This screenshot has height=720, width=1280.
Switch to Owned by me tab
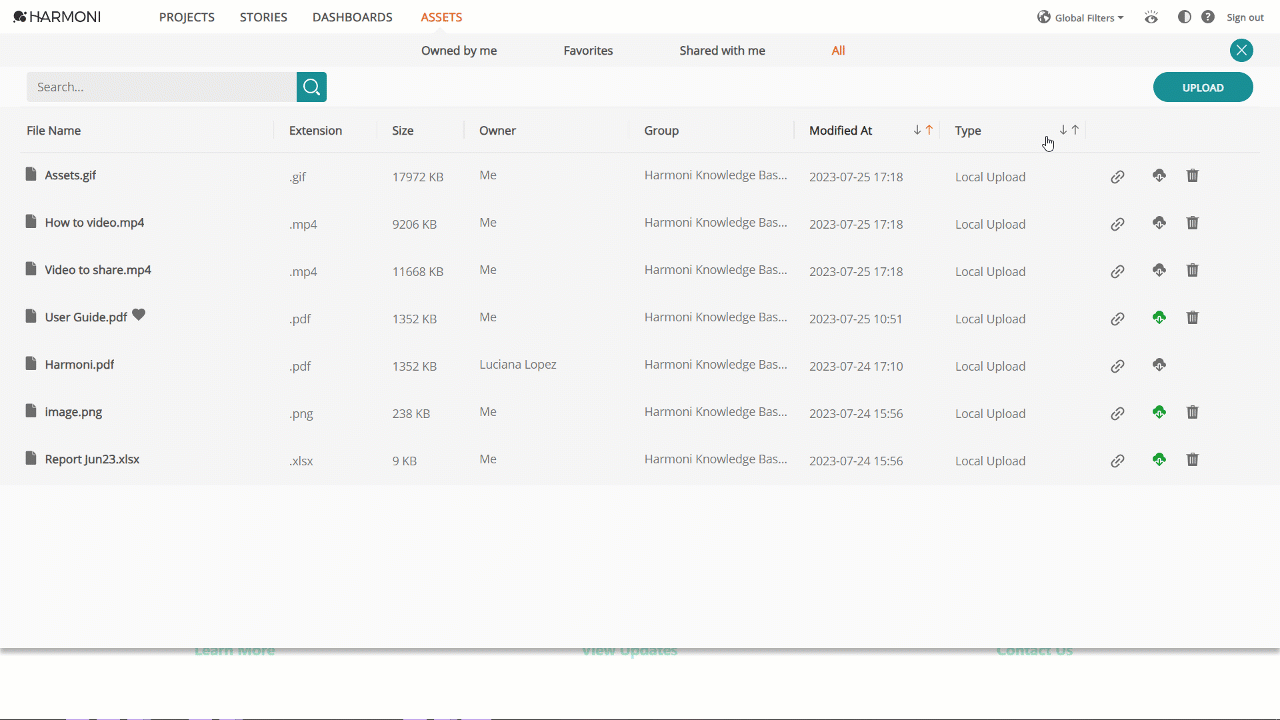tap(459, 50)
